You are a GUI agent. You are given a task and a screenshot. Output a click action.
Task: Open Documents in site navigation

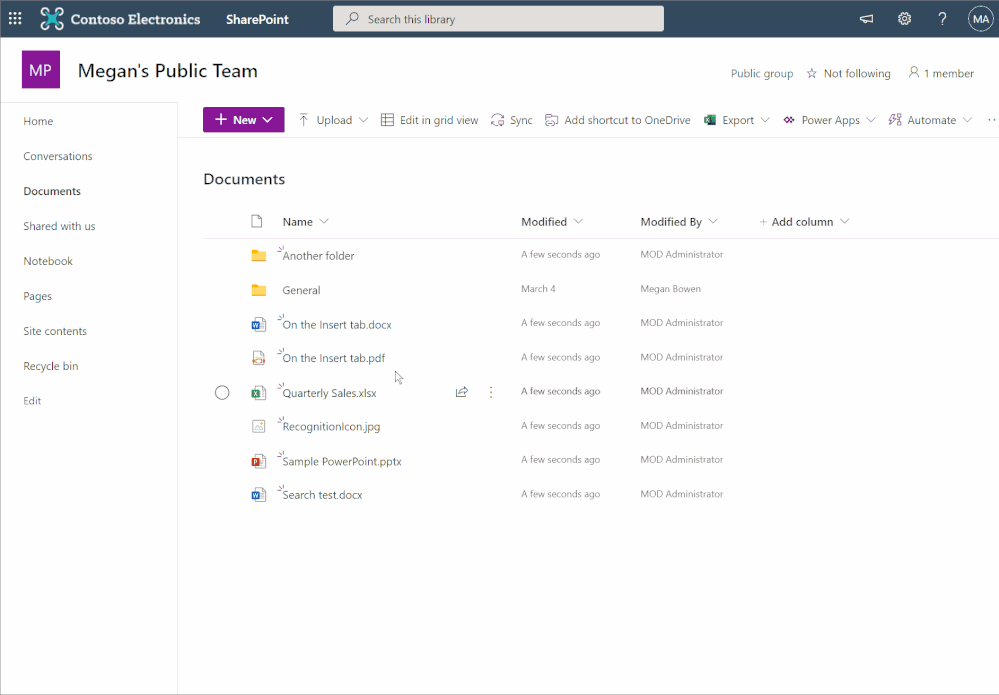pyautogui.click(x=52, y=191)
